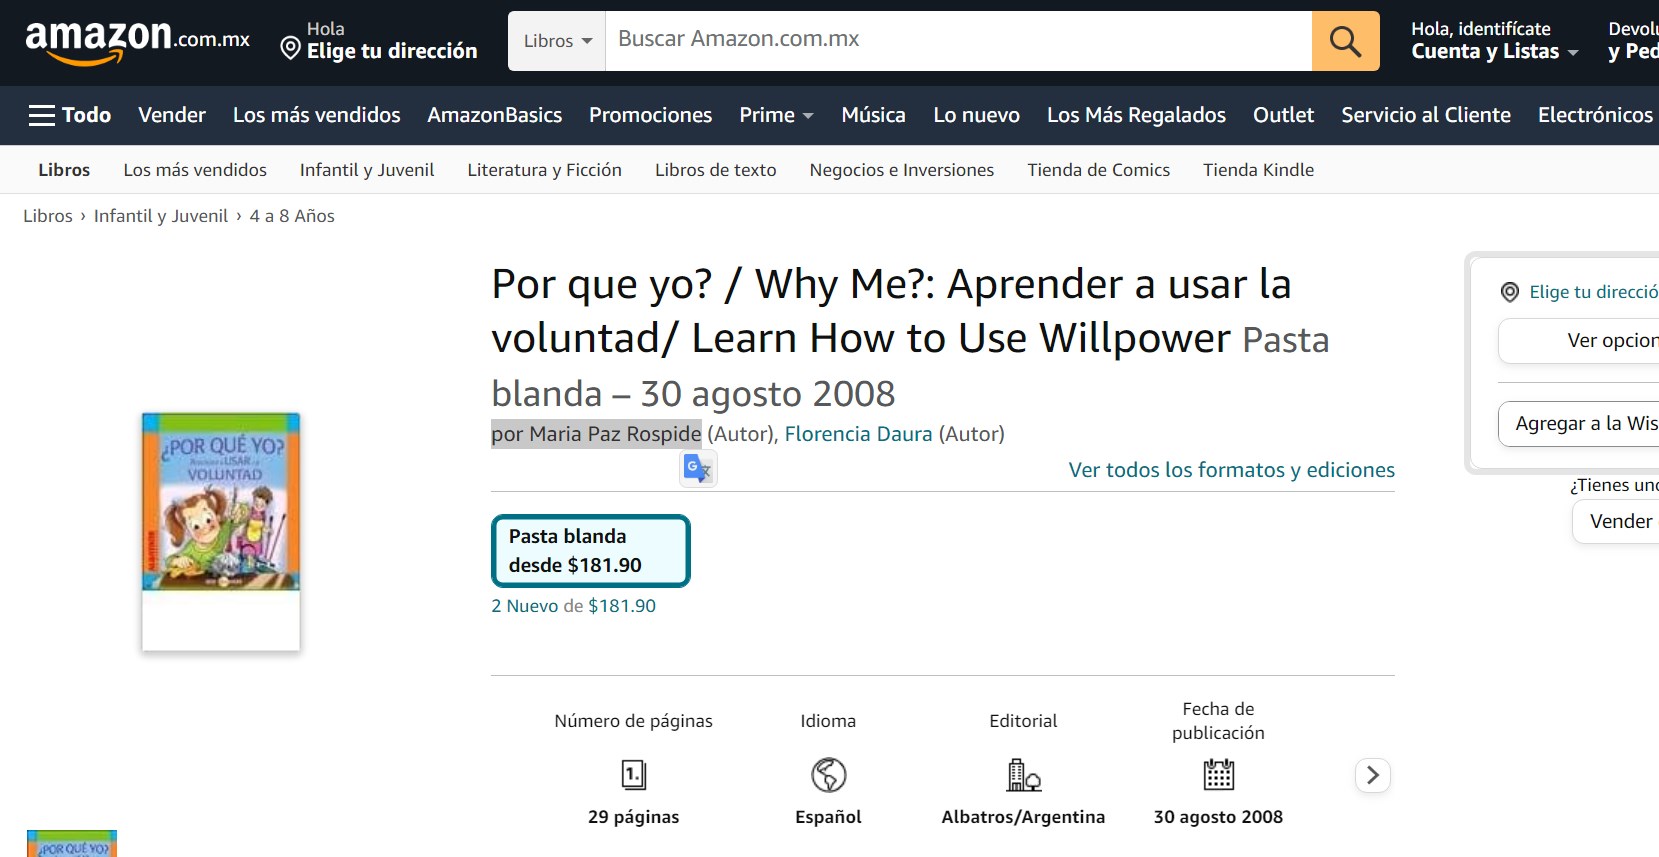Expand the Cuenta y Listas menu
The image size is (1659, 857).
(1494, 41)
